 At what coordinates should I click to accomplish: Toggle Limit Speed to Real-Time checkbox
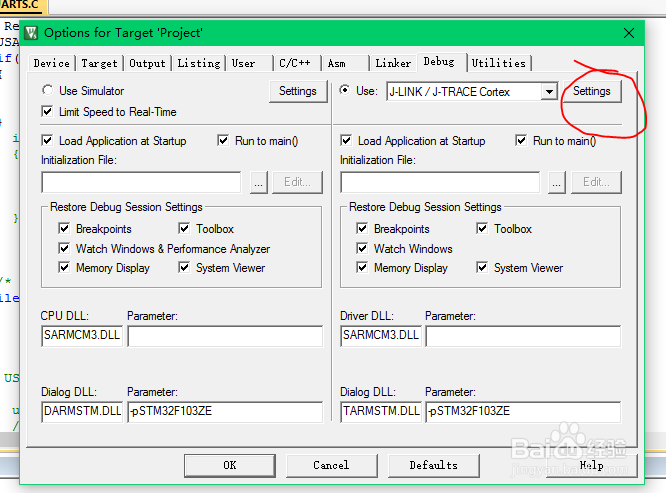coord(47,112)
